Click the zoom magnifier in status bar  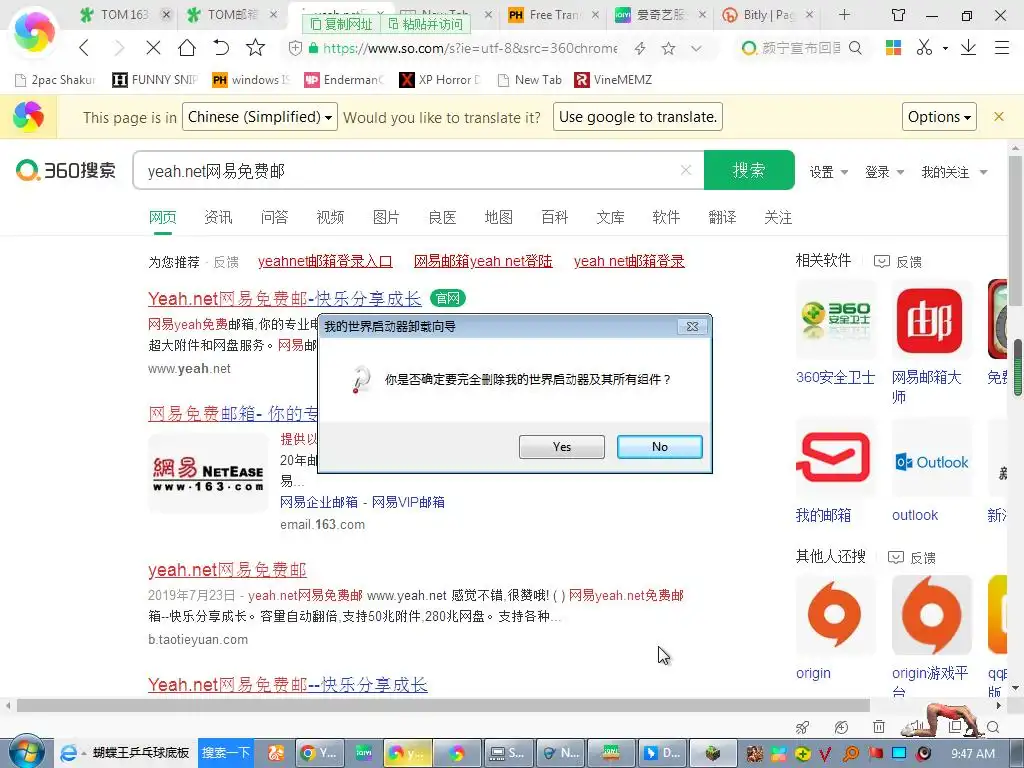click(993, 727)
